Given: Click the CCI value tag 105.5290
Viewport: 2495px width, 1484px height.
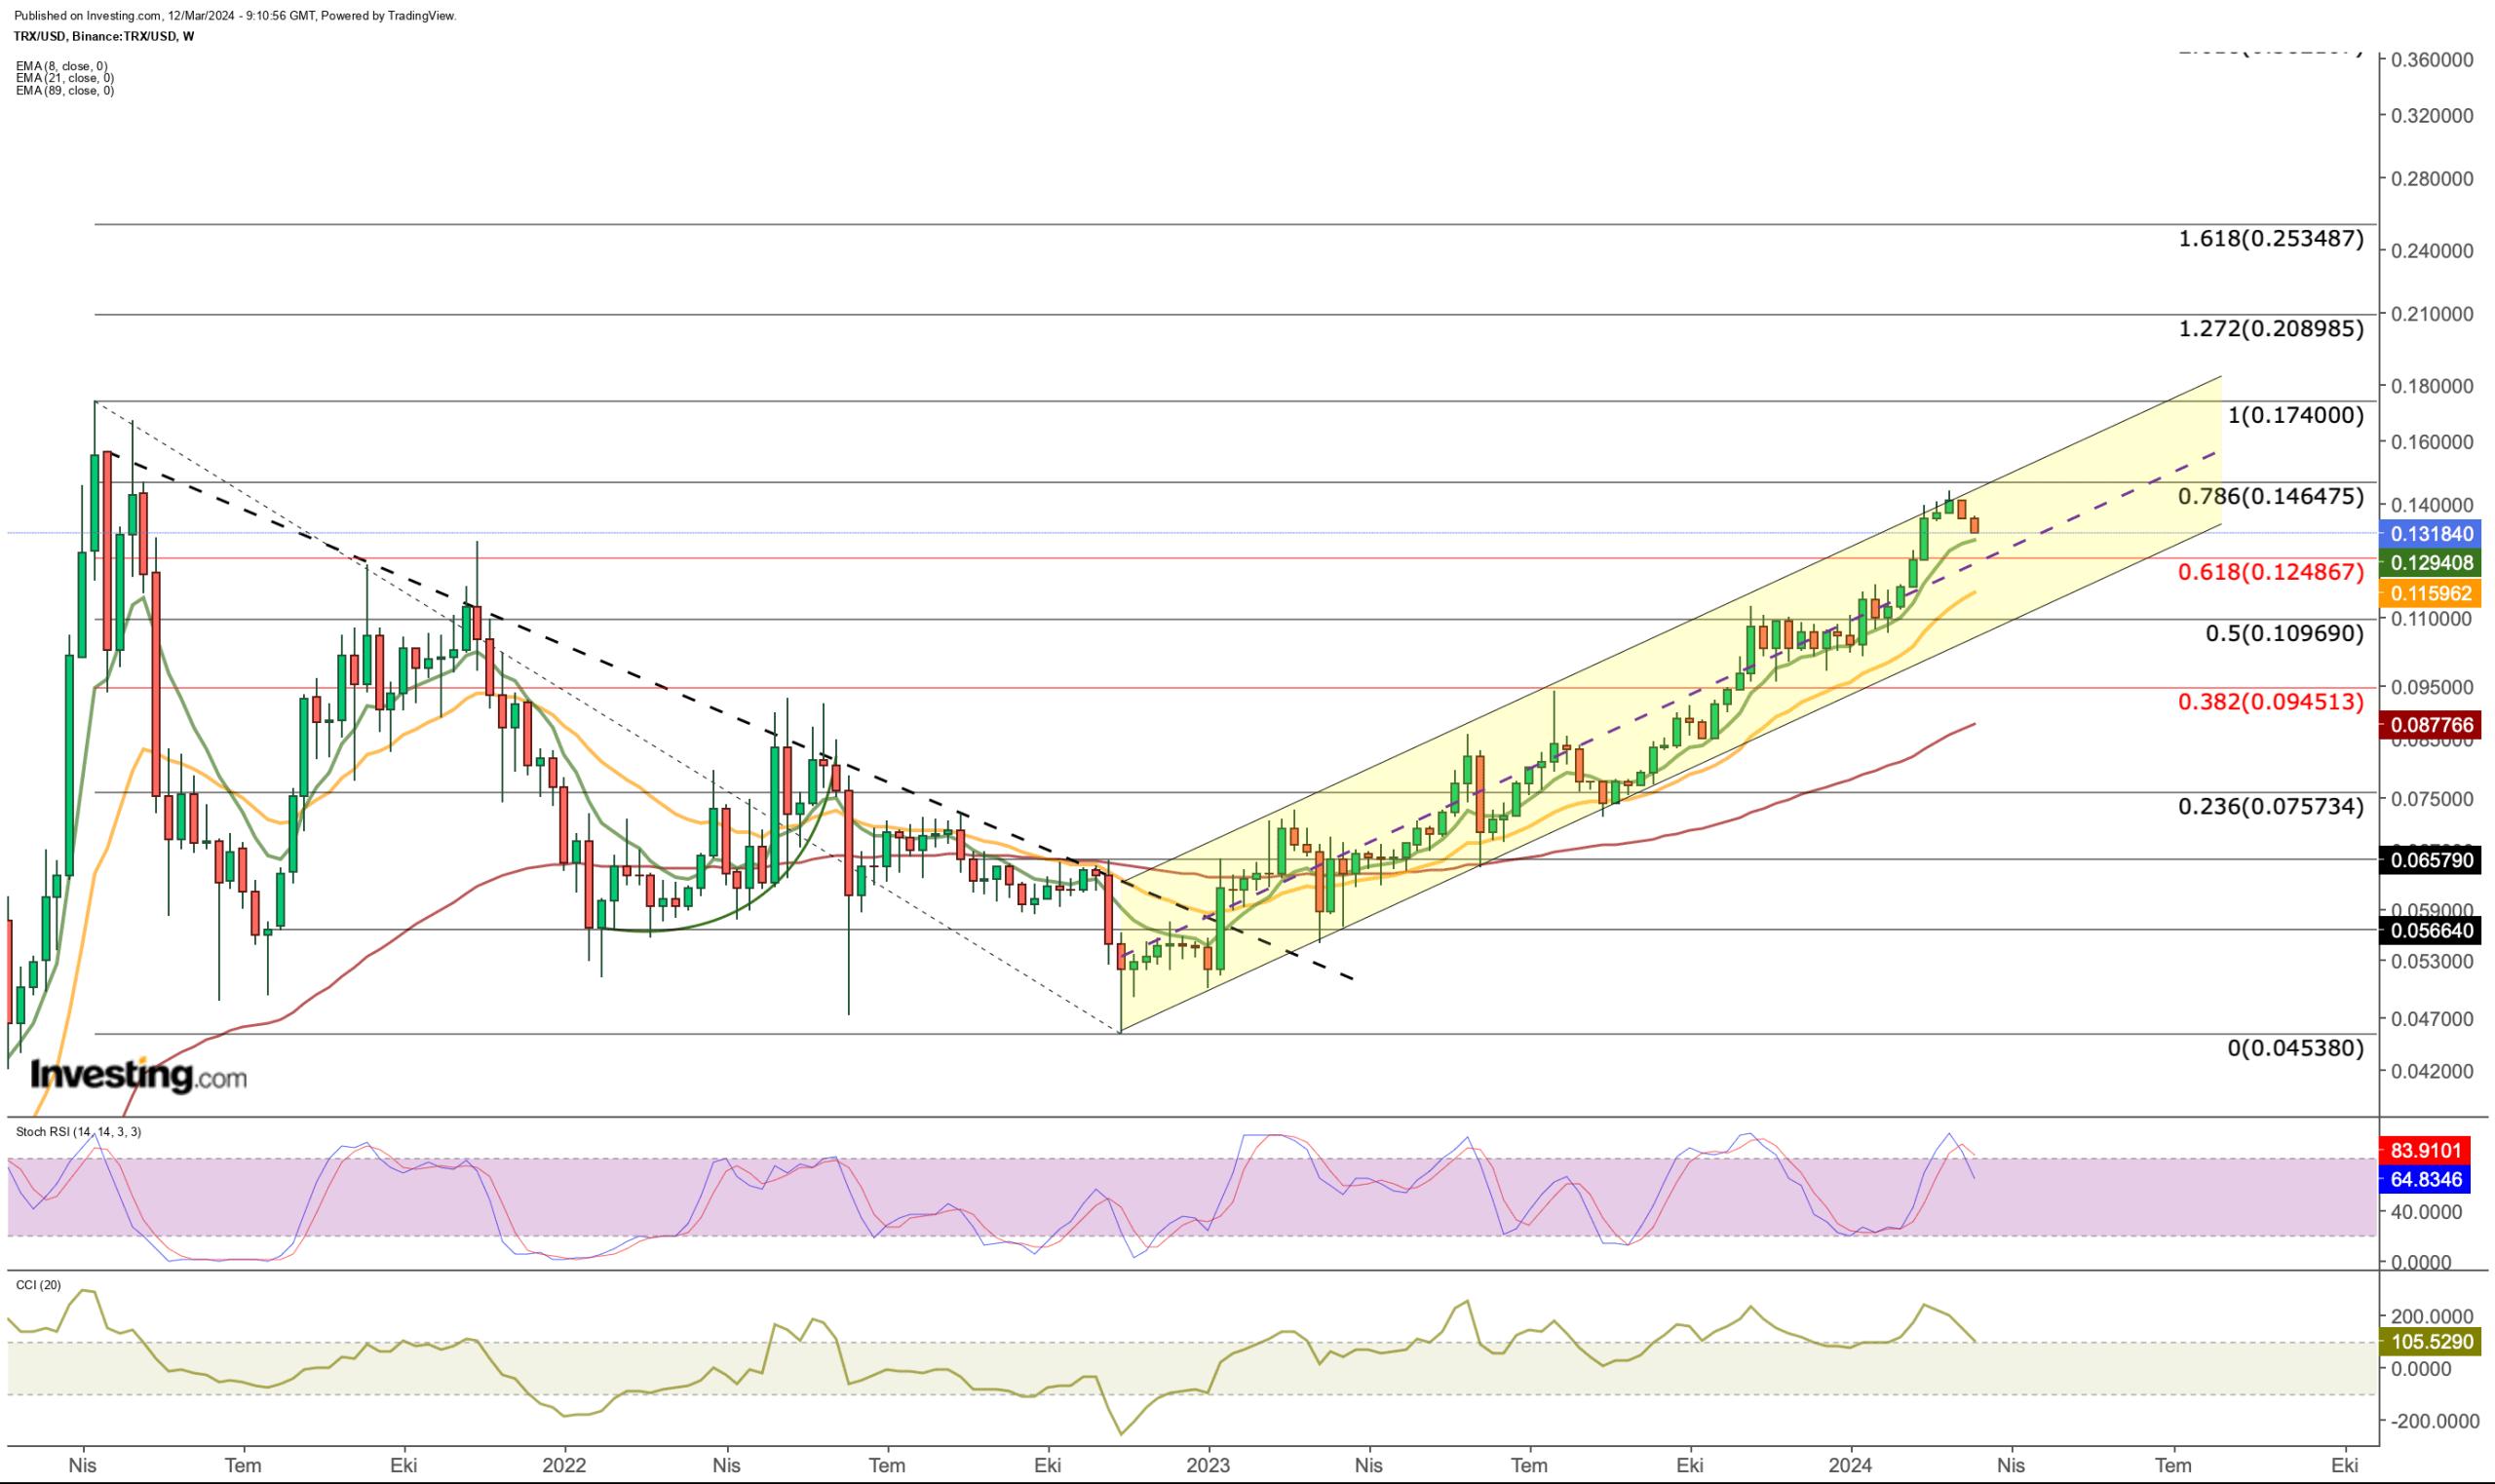Looking at the screenshot, I should pyautogui.click(x=2430, y=1342).
